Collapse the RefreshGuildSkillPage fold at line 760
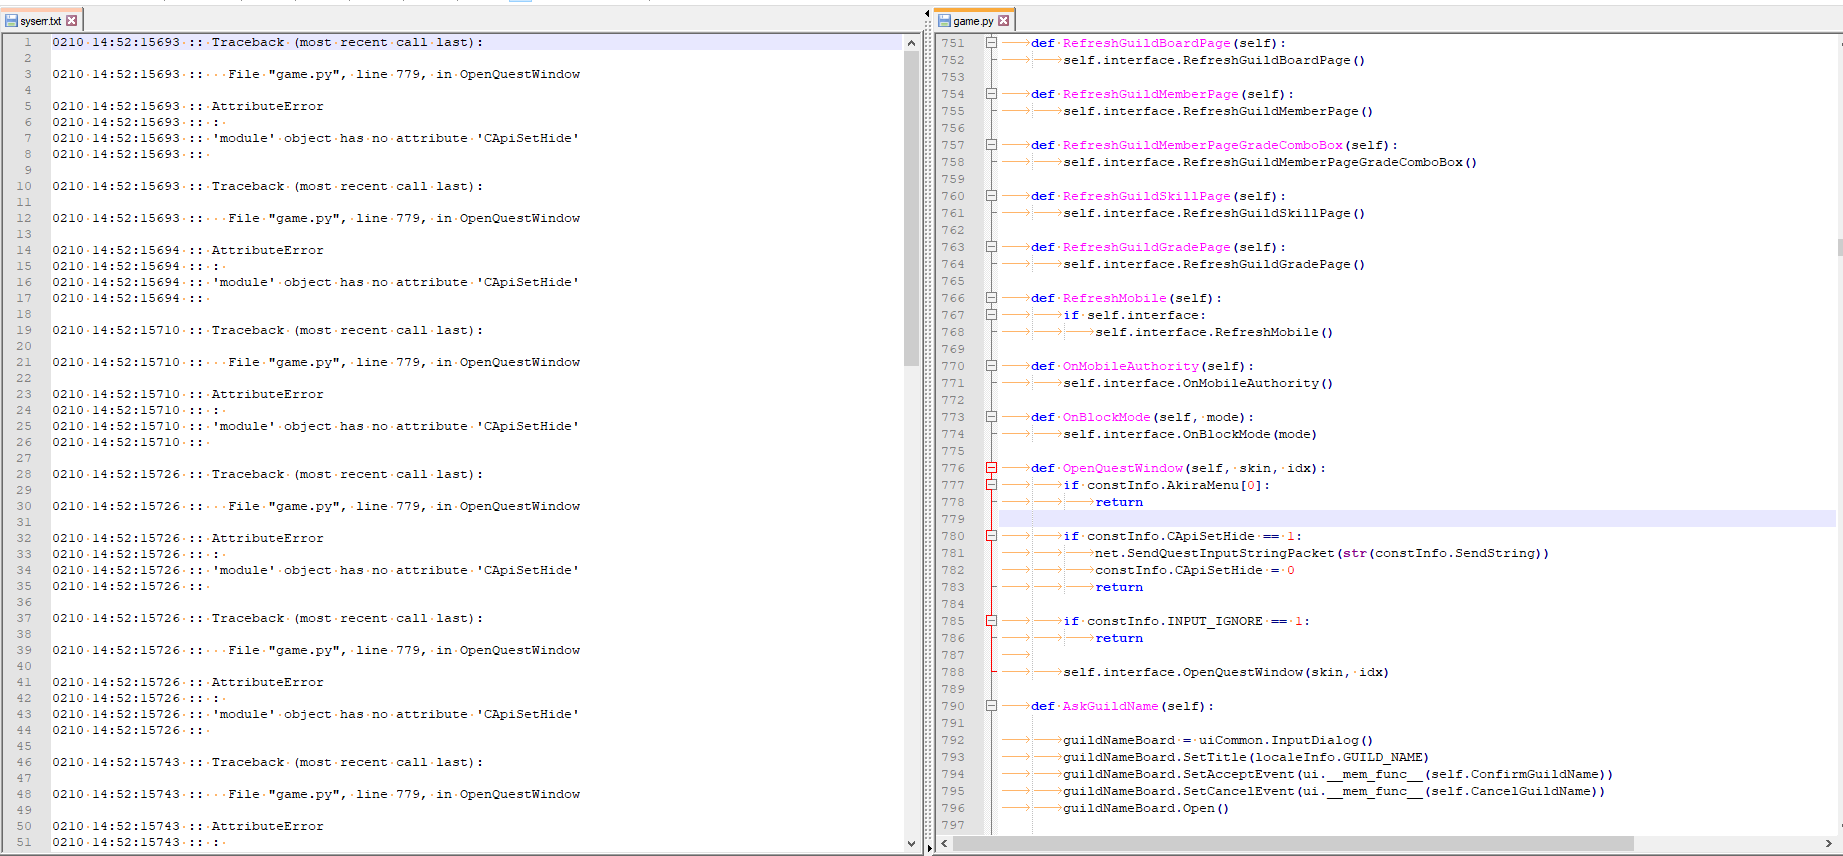The image size is (1843, 856). [991, 196]
